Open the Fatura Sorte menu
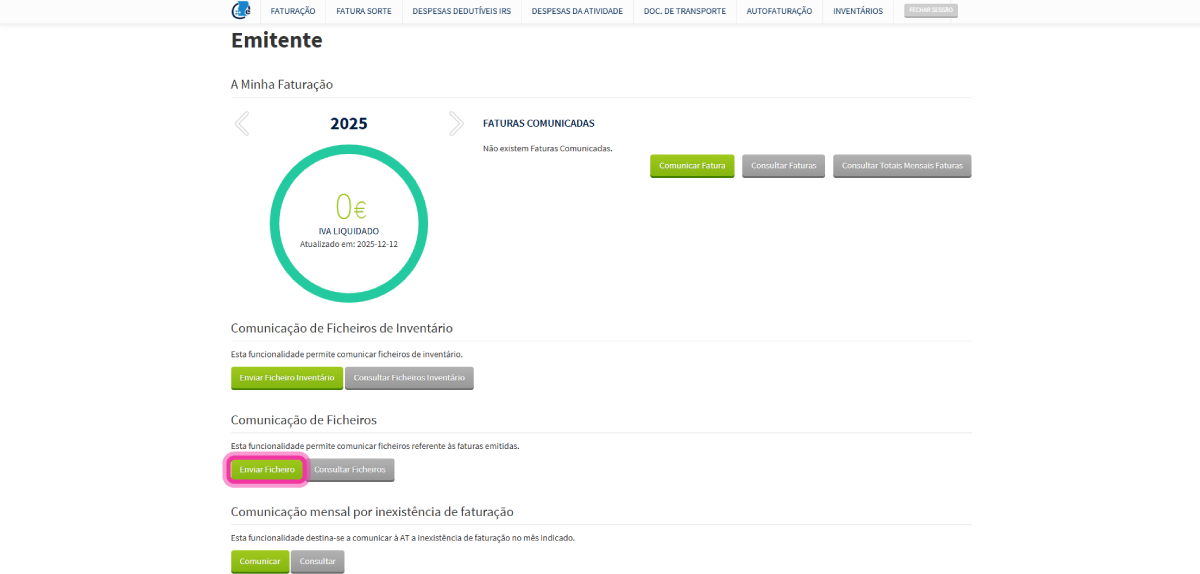 [364, 11]
